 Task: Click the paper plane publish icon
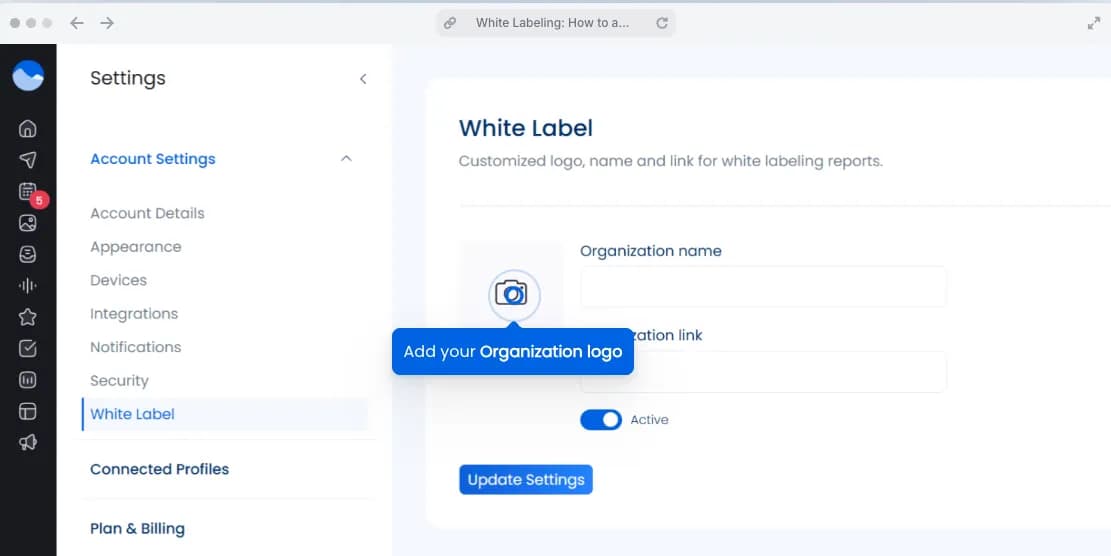28,160
